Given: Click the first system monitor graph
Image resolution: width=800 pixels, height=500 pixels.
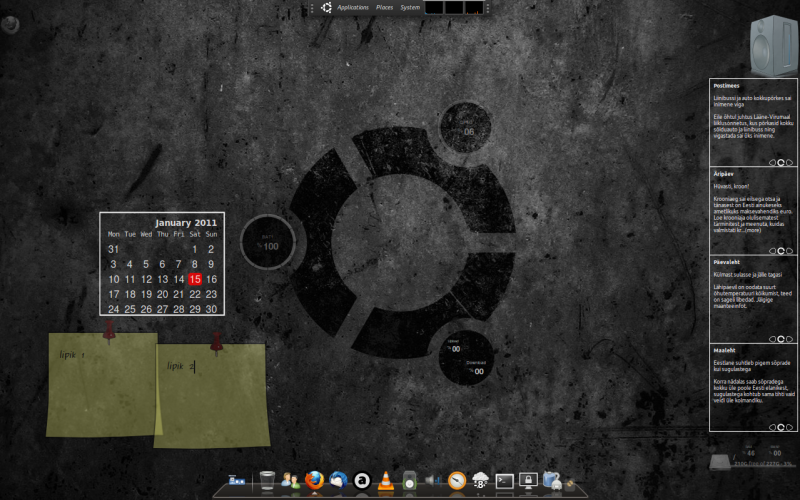Looking at the screenshot, I should point(434,7).
